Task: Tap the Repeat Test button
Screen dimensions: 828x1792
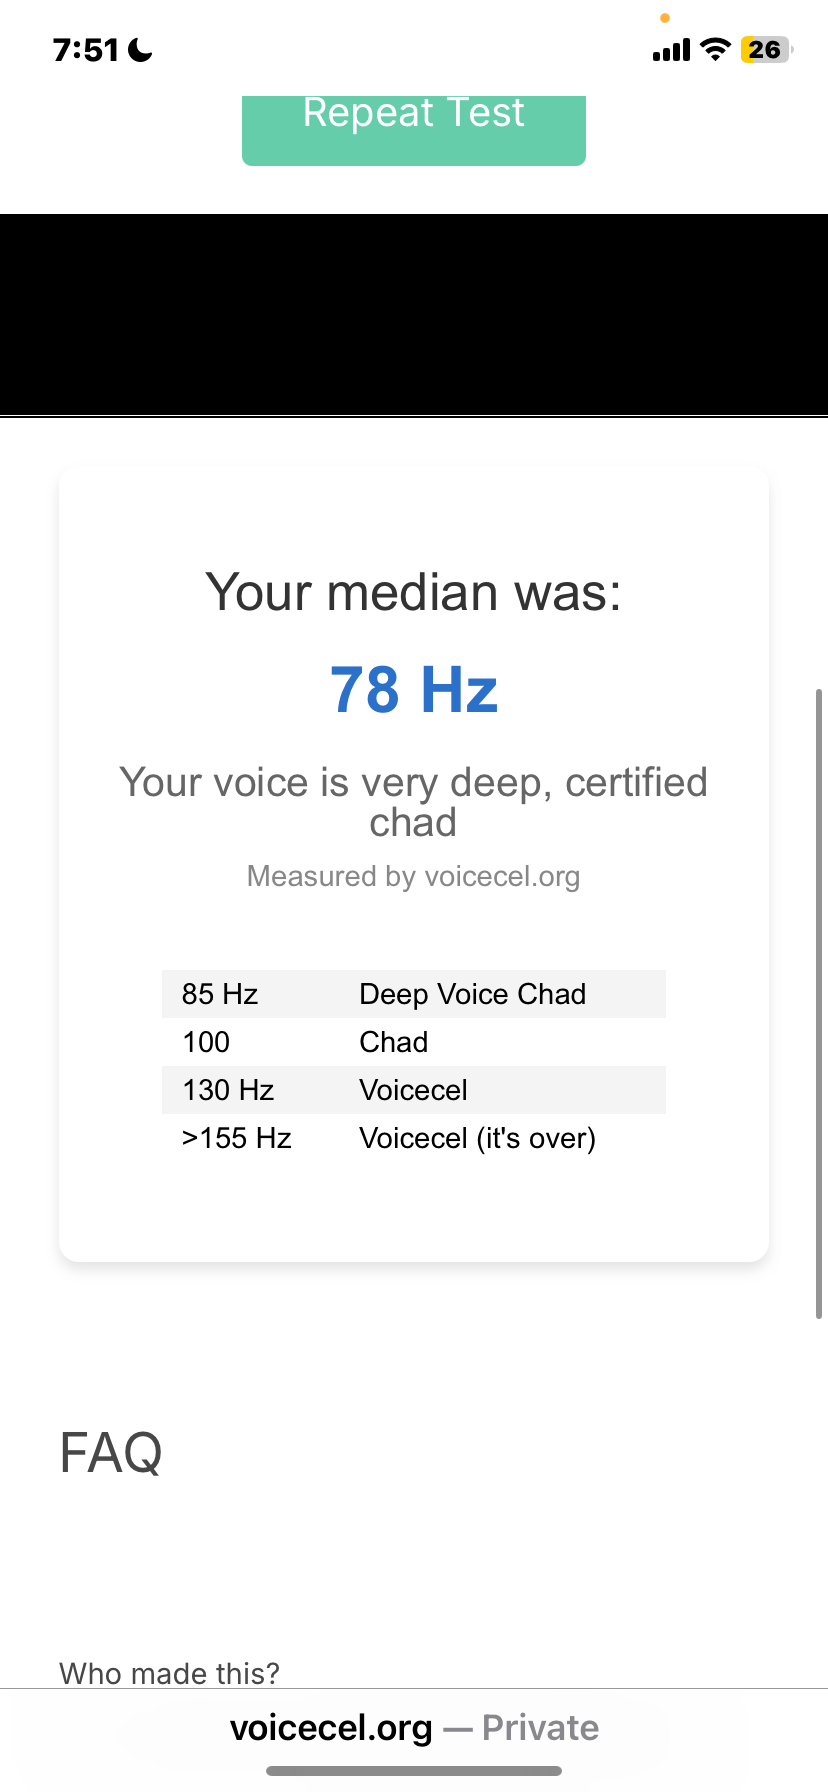Action: coord(414,130)
